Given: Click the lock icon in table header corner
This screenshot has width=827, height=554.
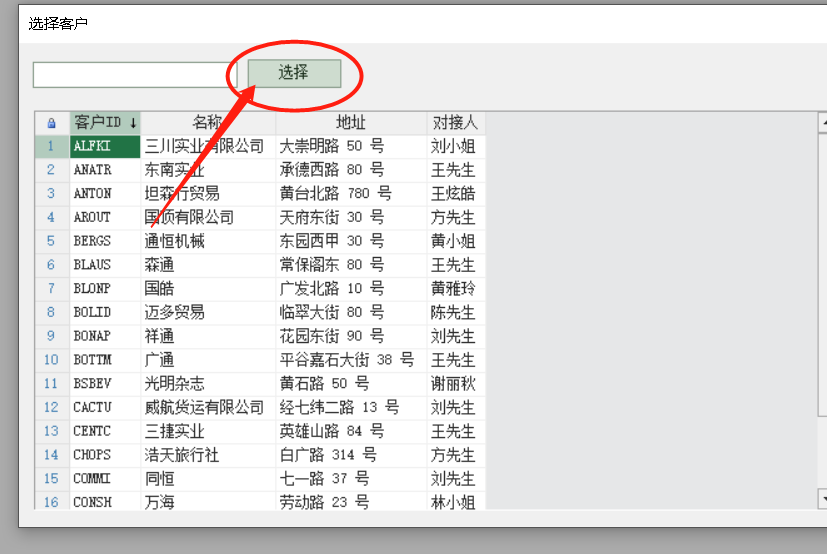Looking at the screenshot, I should (52, 123).
